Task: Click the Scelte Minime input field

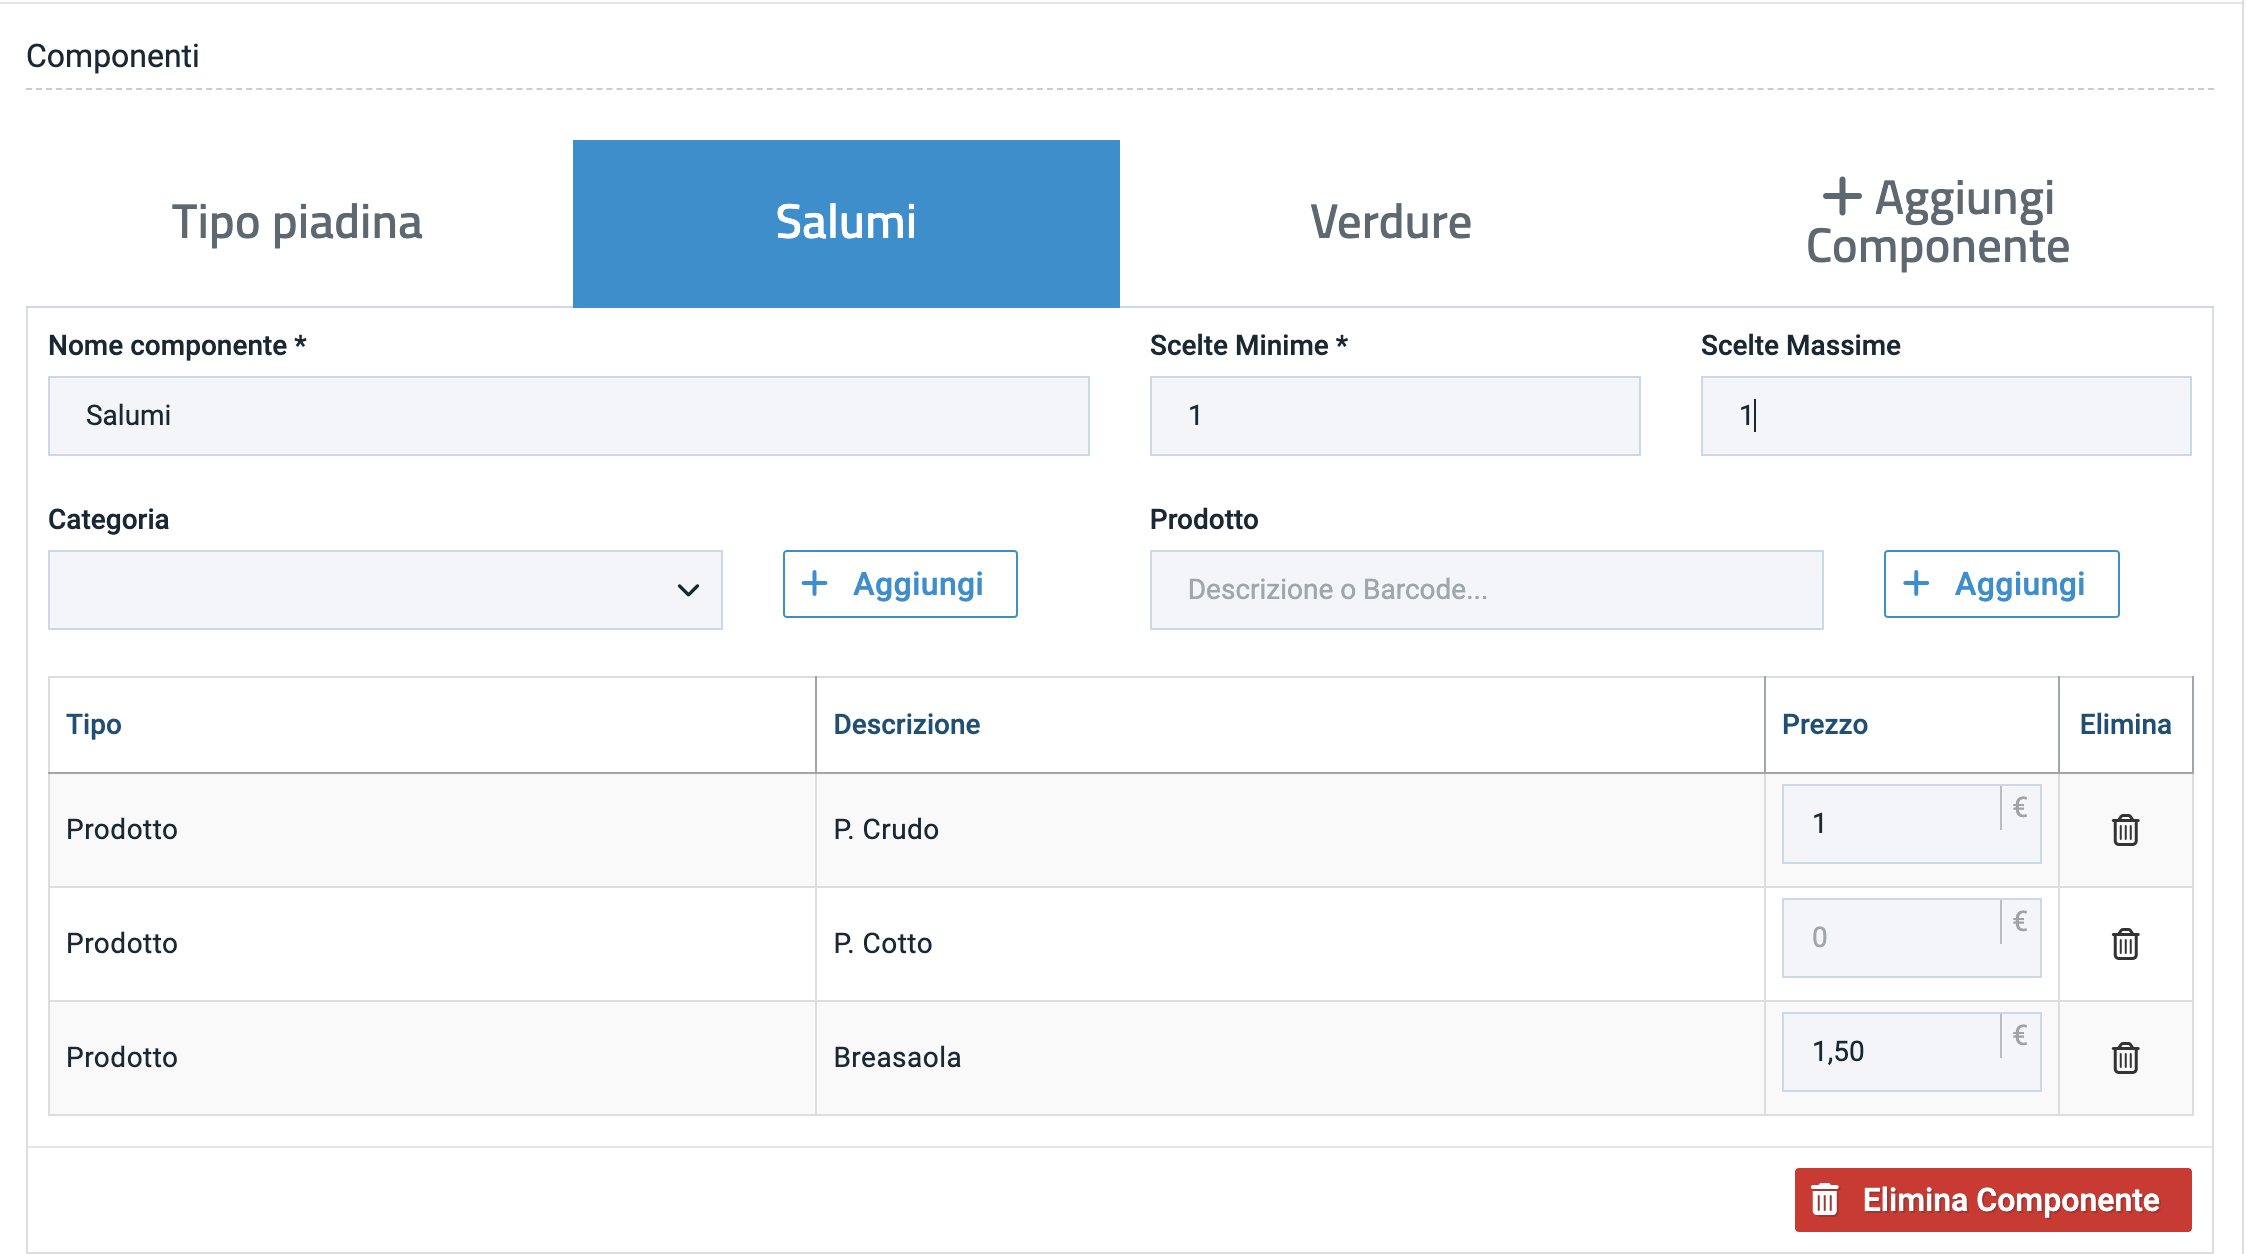Action: click(x=1394, y=416)
